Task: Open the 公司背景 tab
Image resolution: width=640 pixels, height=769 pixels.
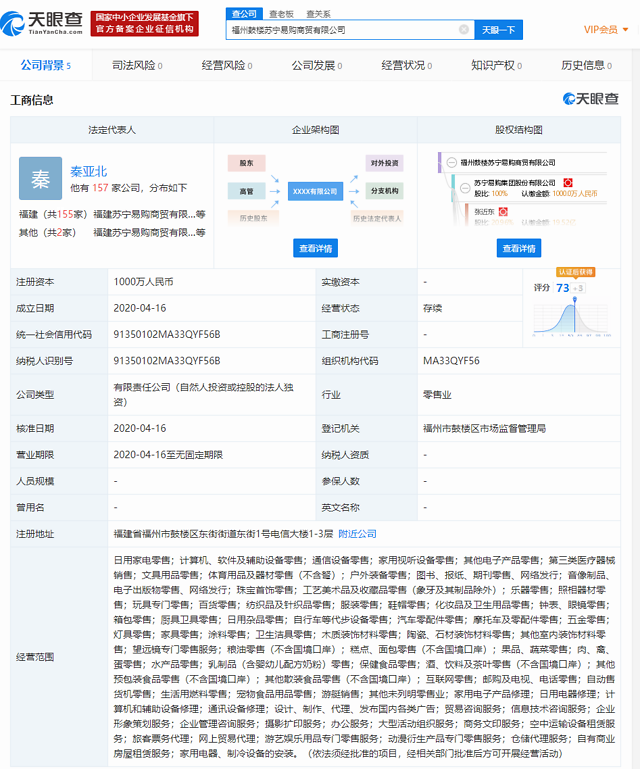Action: point(46,65)
